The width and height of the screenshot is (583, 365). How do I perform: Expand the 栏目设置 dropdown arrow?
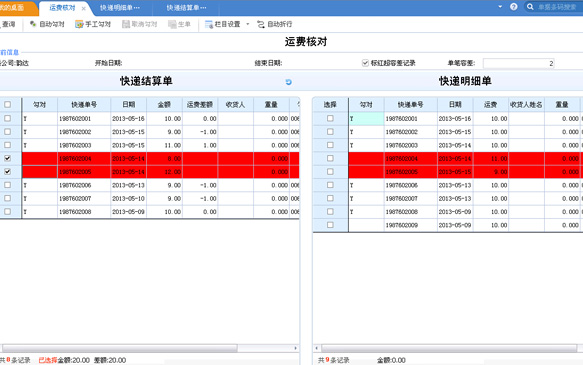point(248,24)
